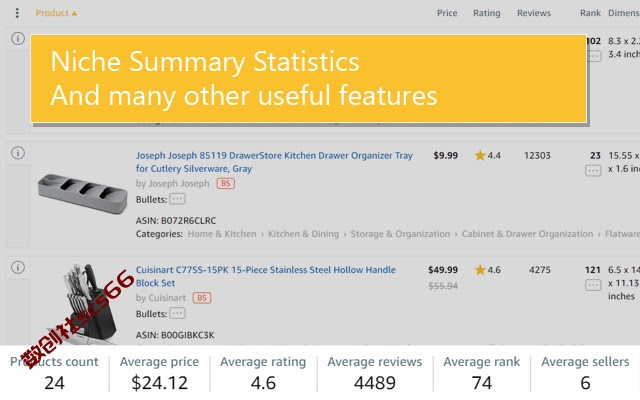Sort by the Rank column header

[590, 13]
